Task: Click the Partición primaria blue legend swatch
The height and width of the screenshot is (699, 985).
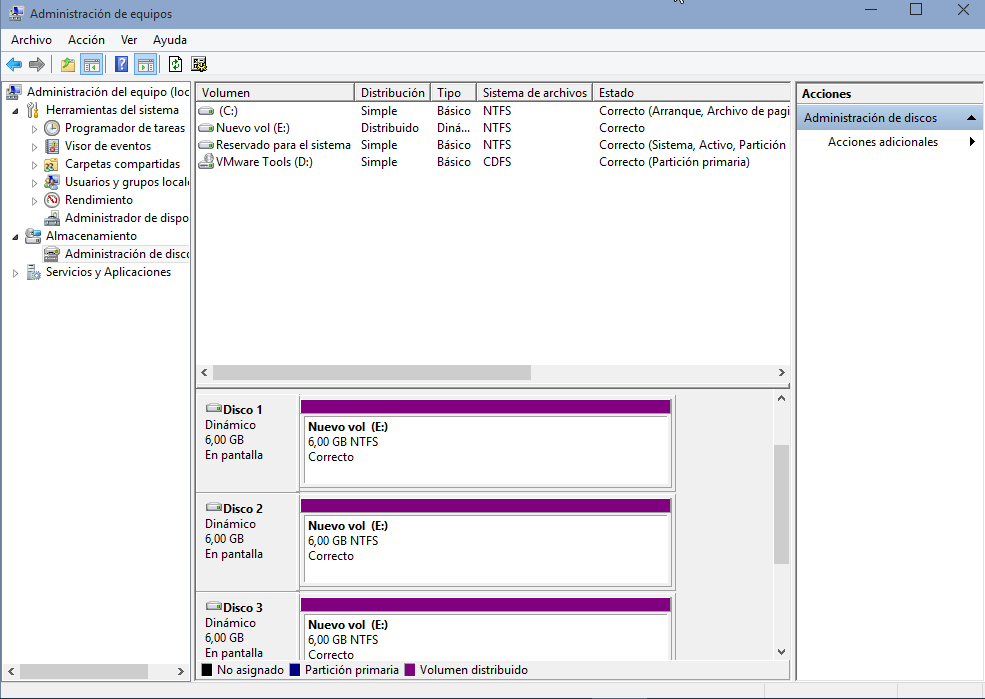Action: pyautogui.click(x=295, y=670)
